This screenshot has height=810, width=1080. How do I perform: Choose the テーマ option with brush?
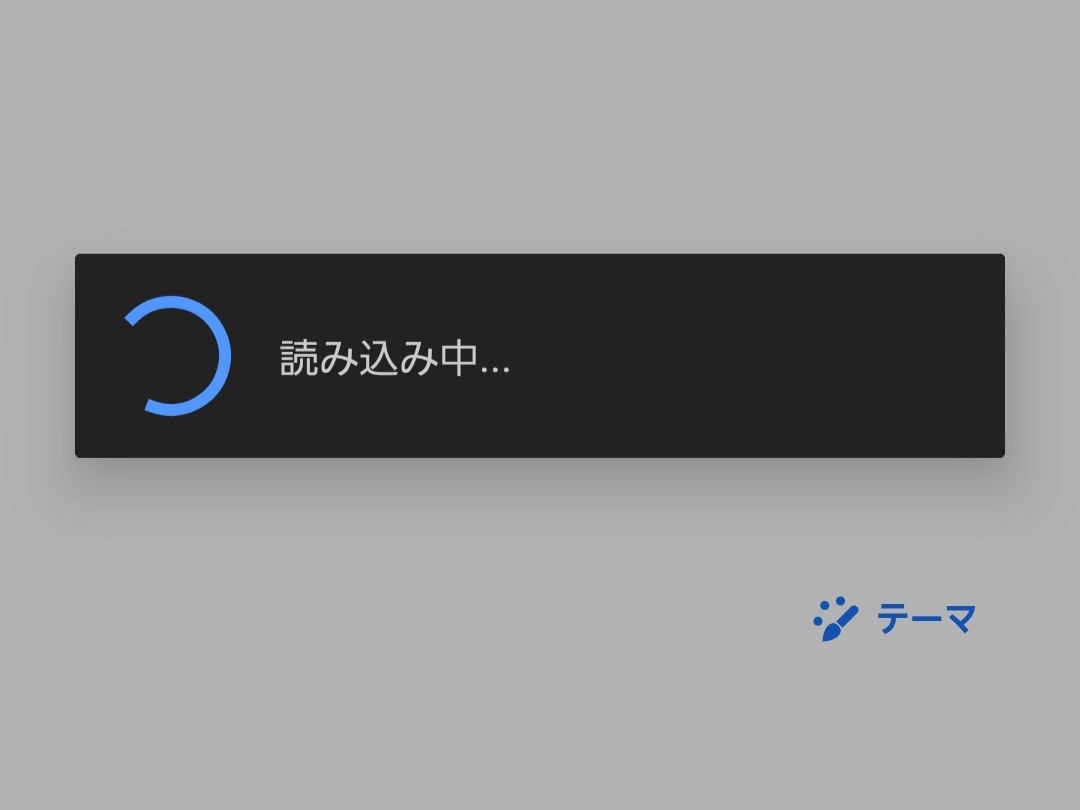pyautogui.click(x=894, y=619)
